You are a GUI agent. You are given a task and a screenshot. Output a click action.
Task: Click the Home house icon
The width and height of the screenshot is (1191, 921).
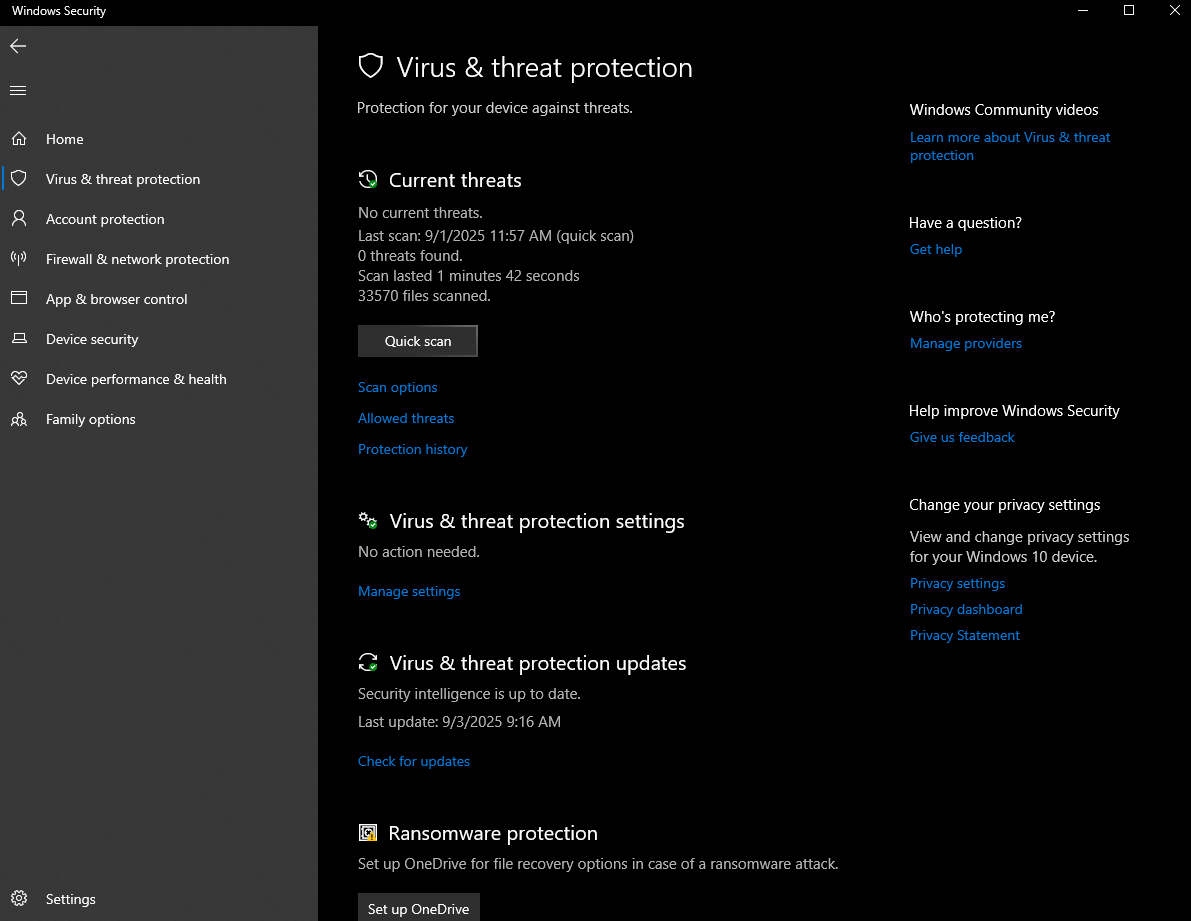[x=19, y=139]
